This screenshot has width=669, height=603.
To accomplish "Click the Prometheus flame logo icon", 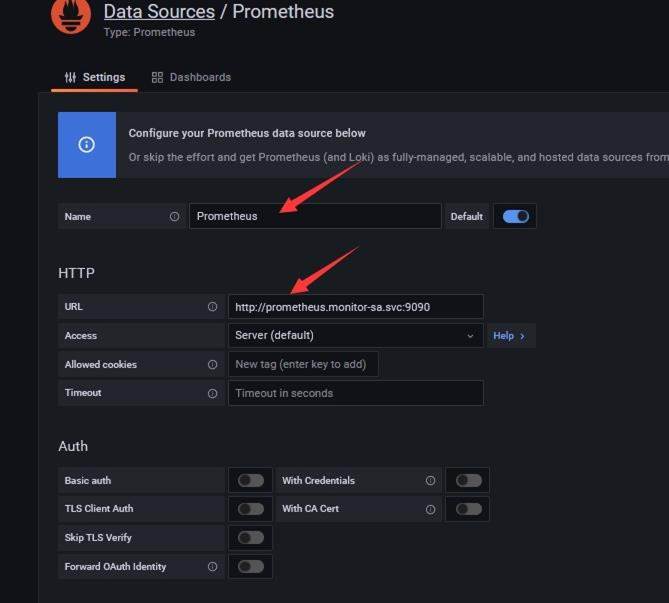I will coord(70,15).
